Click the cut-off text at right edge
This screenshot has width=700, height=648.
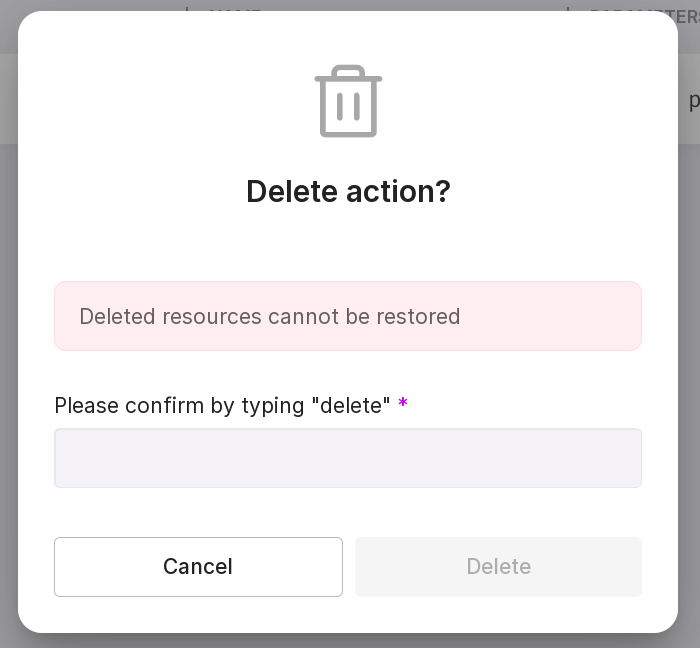coord(693,101)
